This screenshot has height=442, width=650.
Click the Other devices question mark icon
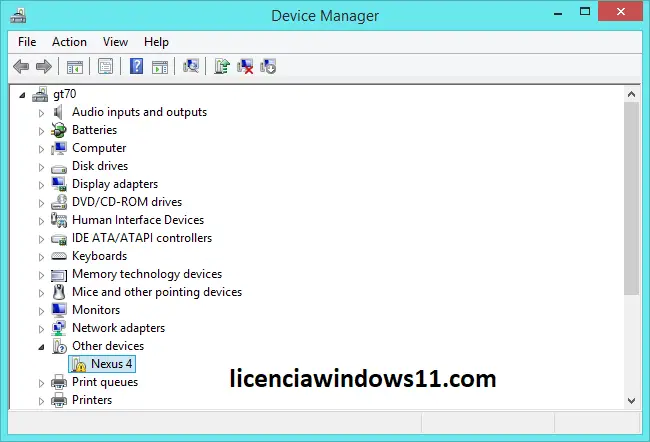coord(59,346)
